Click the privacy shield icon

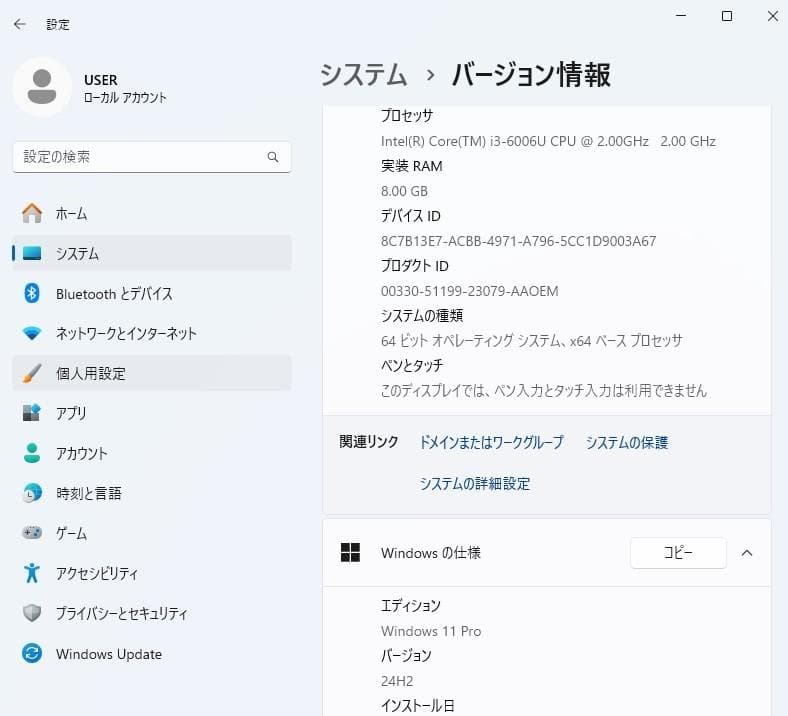pyautogui.click(x=32, y=612)
